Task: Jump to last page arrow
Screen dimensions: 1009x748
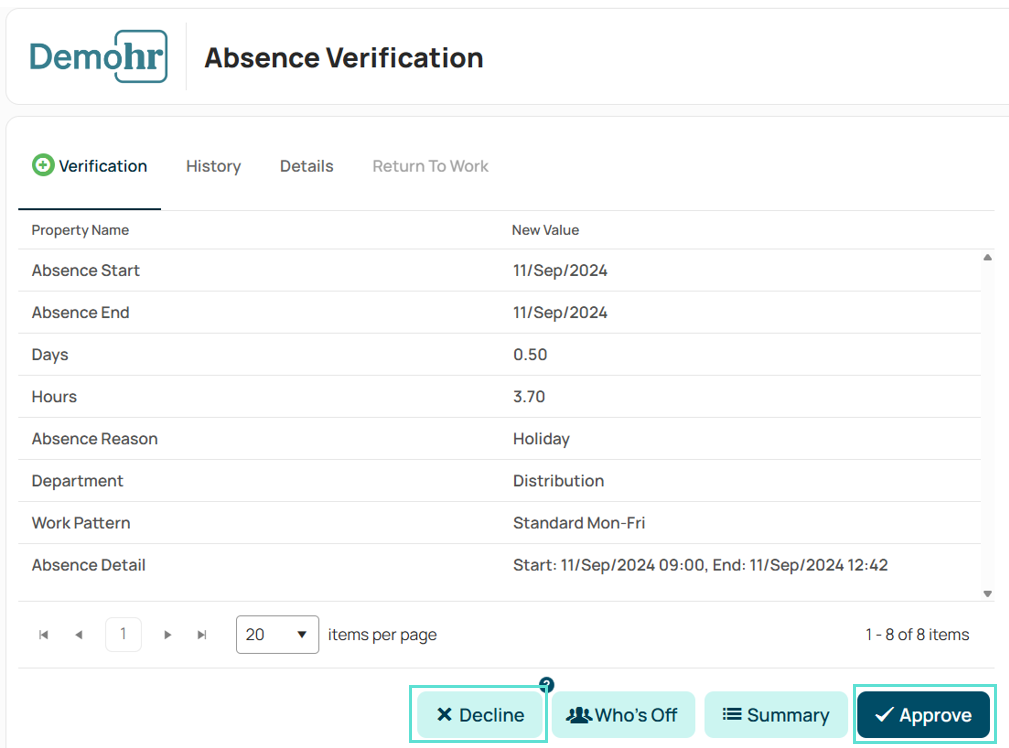Action: [202, 635]
